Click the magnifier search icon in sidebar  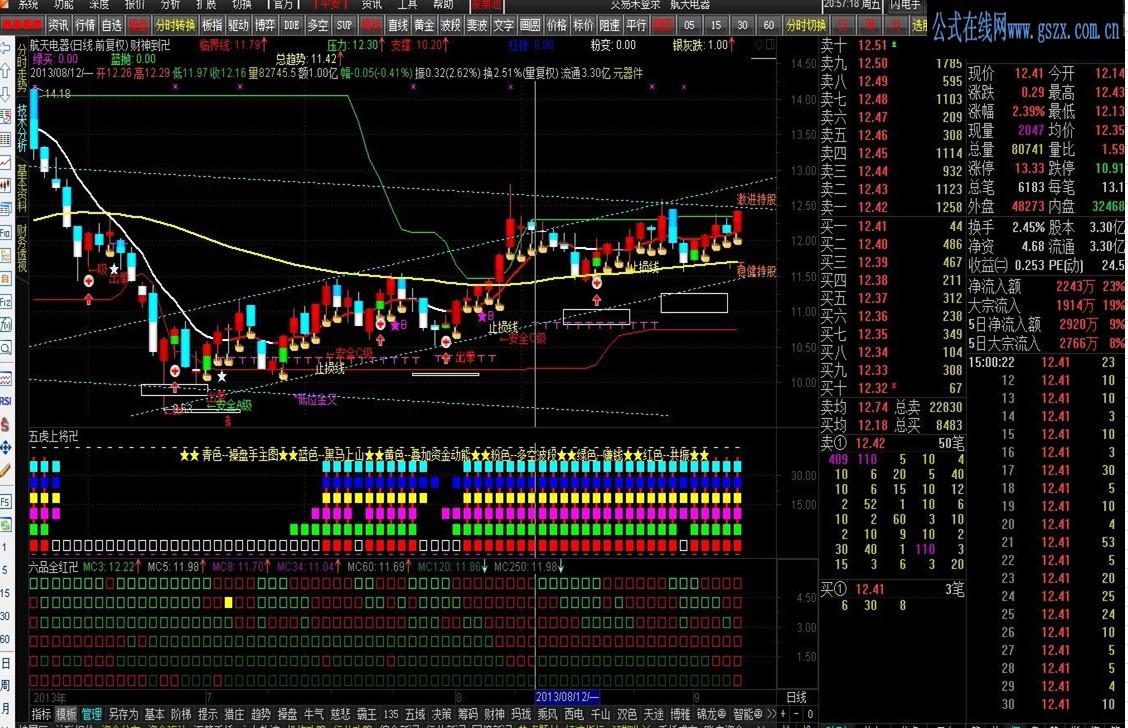[x=5, y=348]
